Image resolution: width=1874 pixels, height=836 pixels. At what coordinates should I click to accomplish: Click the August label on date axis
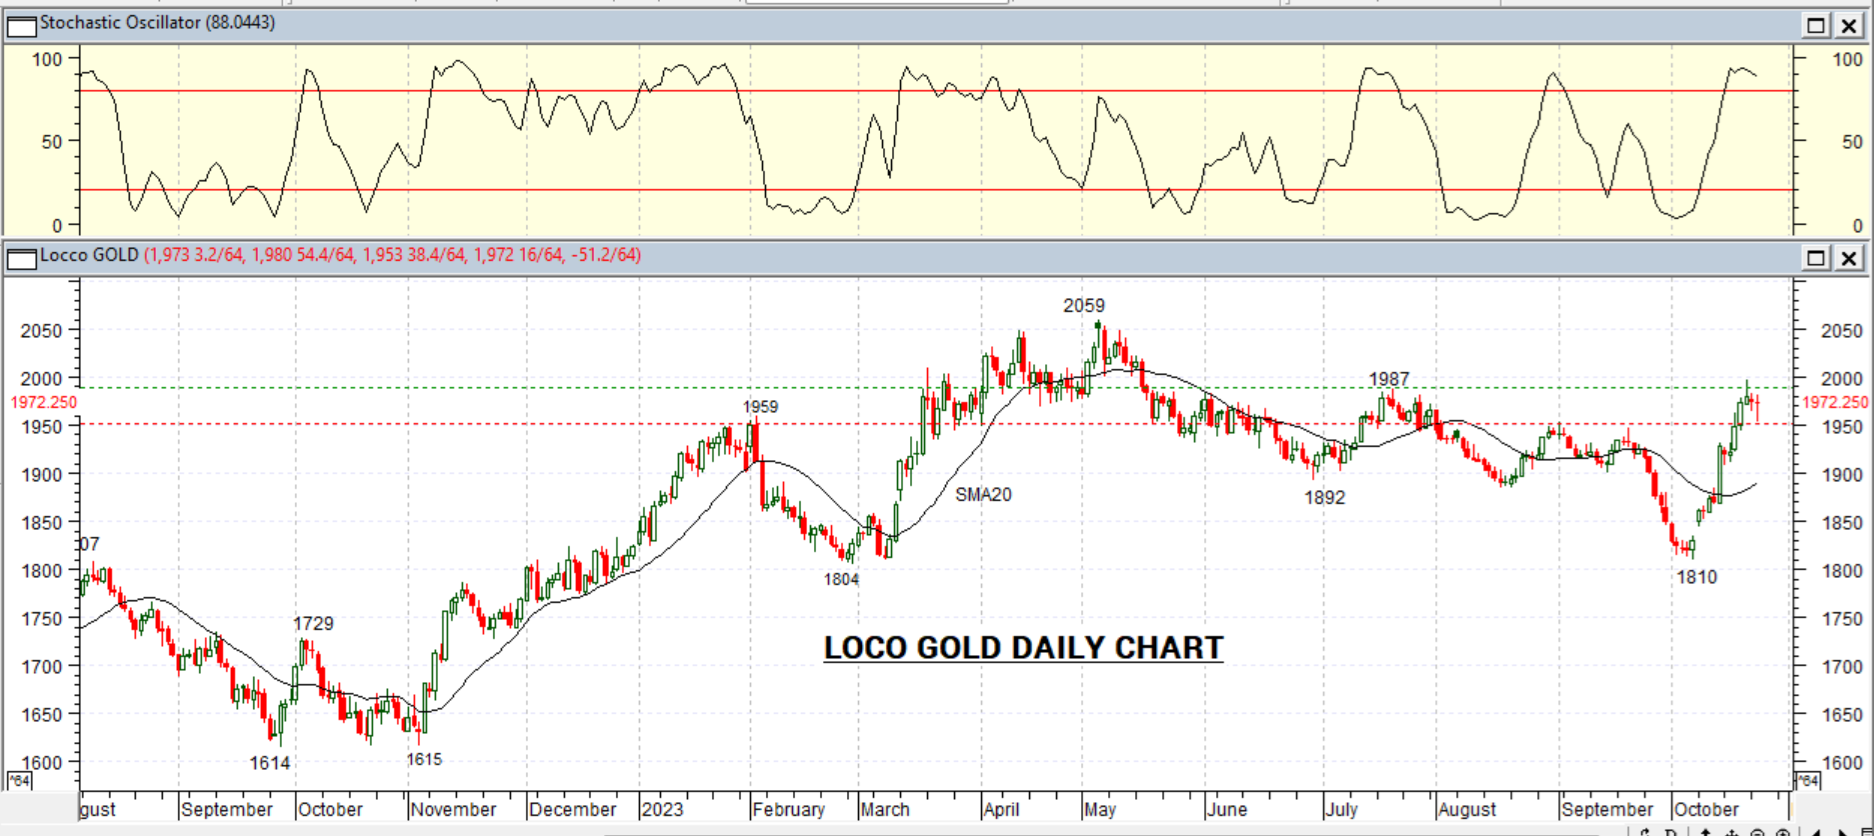(1467, 809)
